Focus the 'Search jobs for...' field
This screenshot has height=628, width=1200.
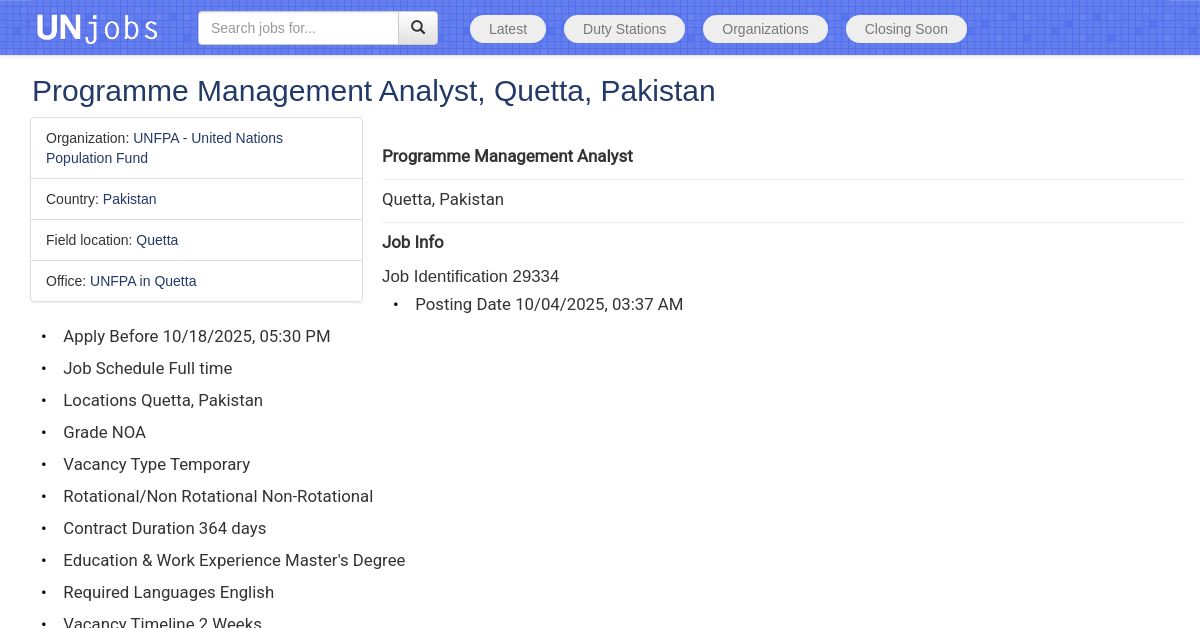[298, 28]
